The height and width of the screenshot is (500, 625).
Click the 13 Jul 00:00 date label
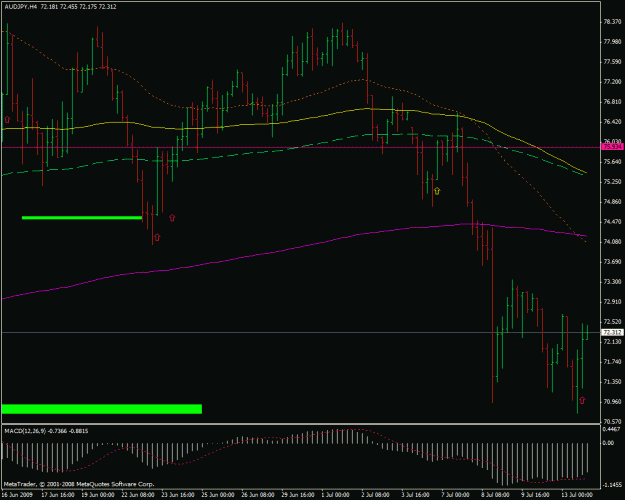(x=576, y=495)
